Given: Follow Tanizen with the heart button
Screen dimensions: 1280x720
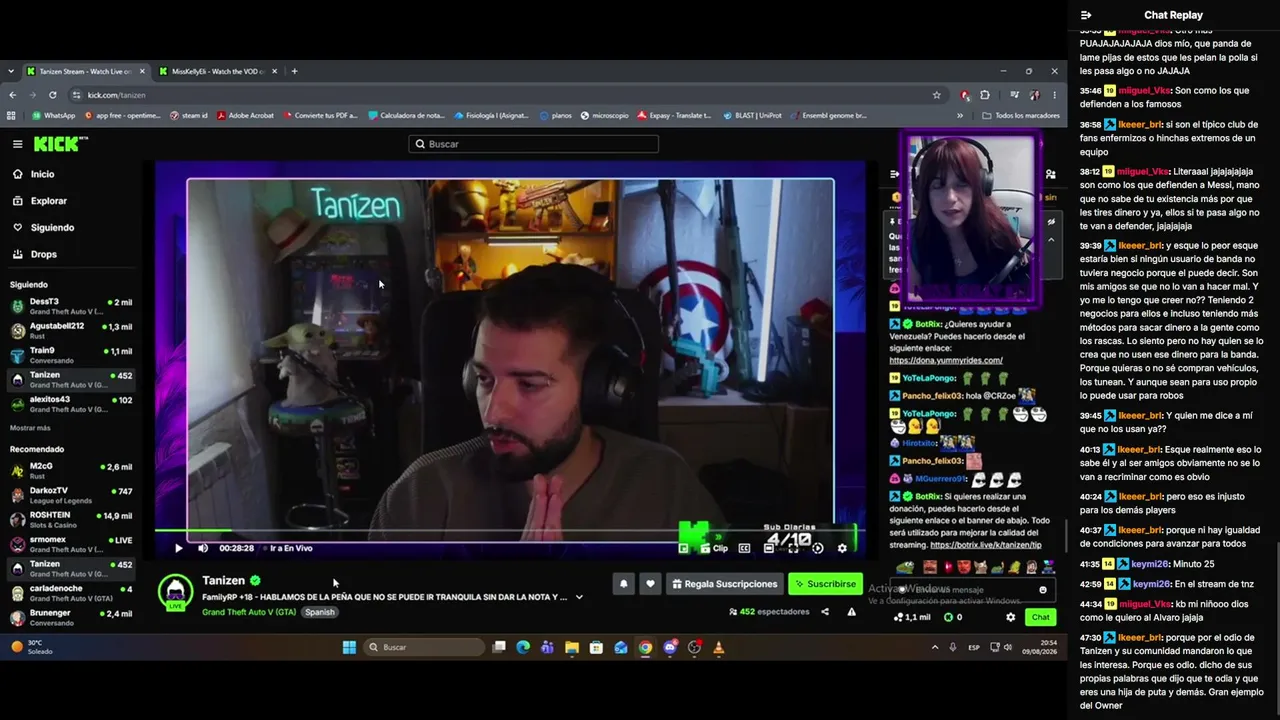Looking at the screenshot, I should pyautogui.click(x=650, y=584).
